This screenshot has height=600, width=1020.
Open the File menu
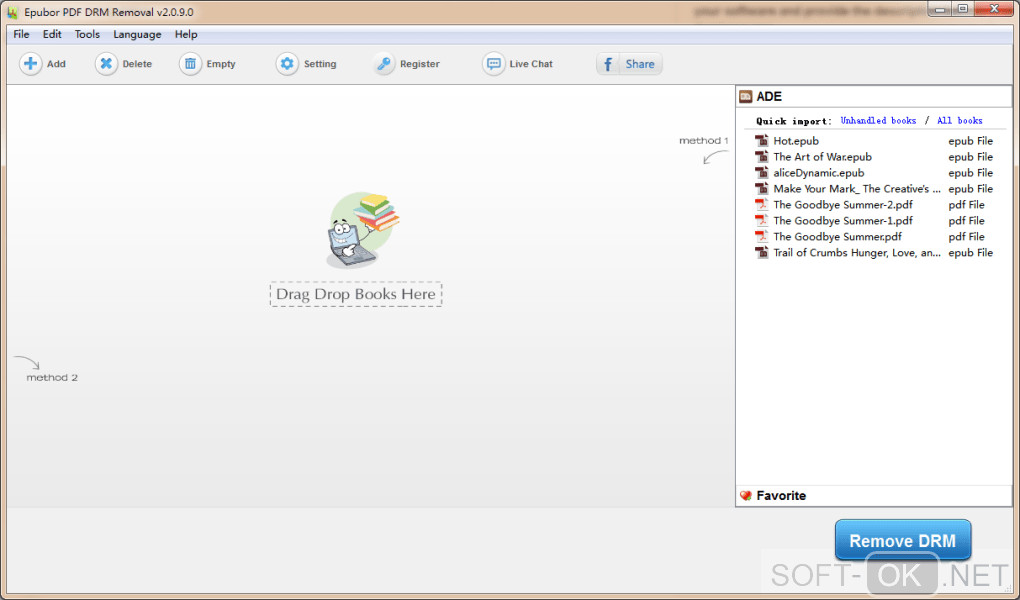pyautogui.click(x=21, y=34)
